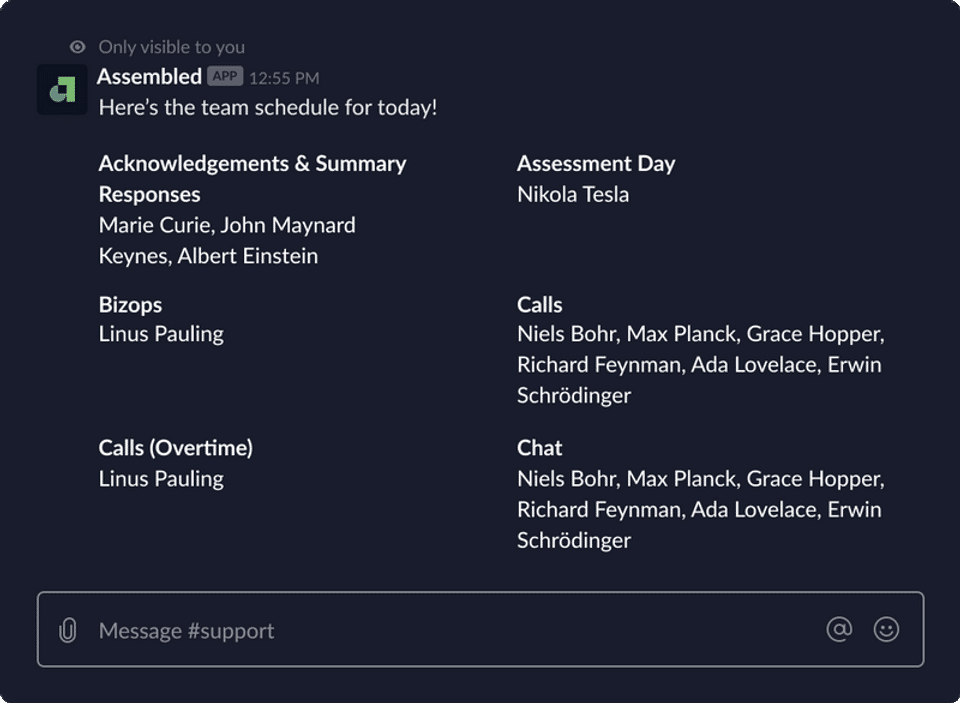Click Linus Pauling under Bizops

pyautogui.click(x=161, y=334)
